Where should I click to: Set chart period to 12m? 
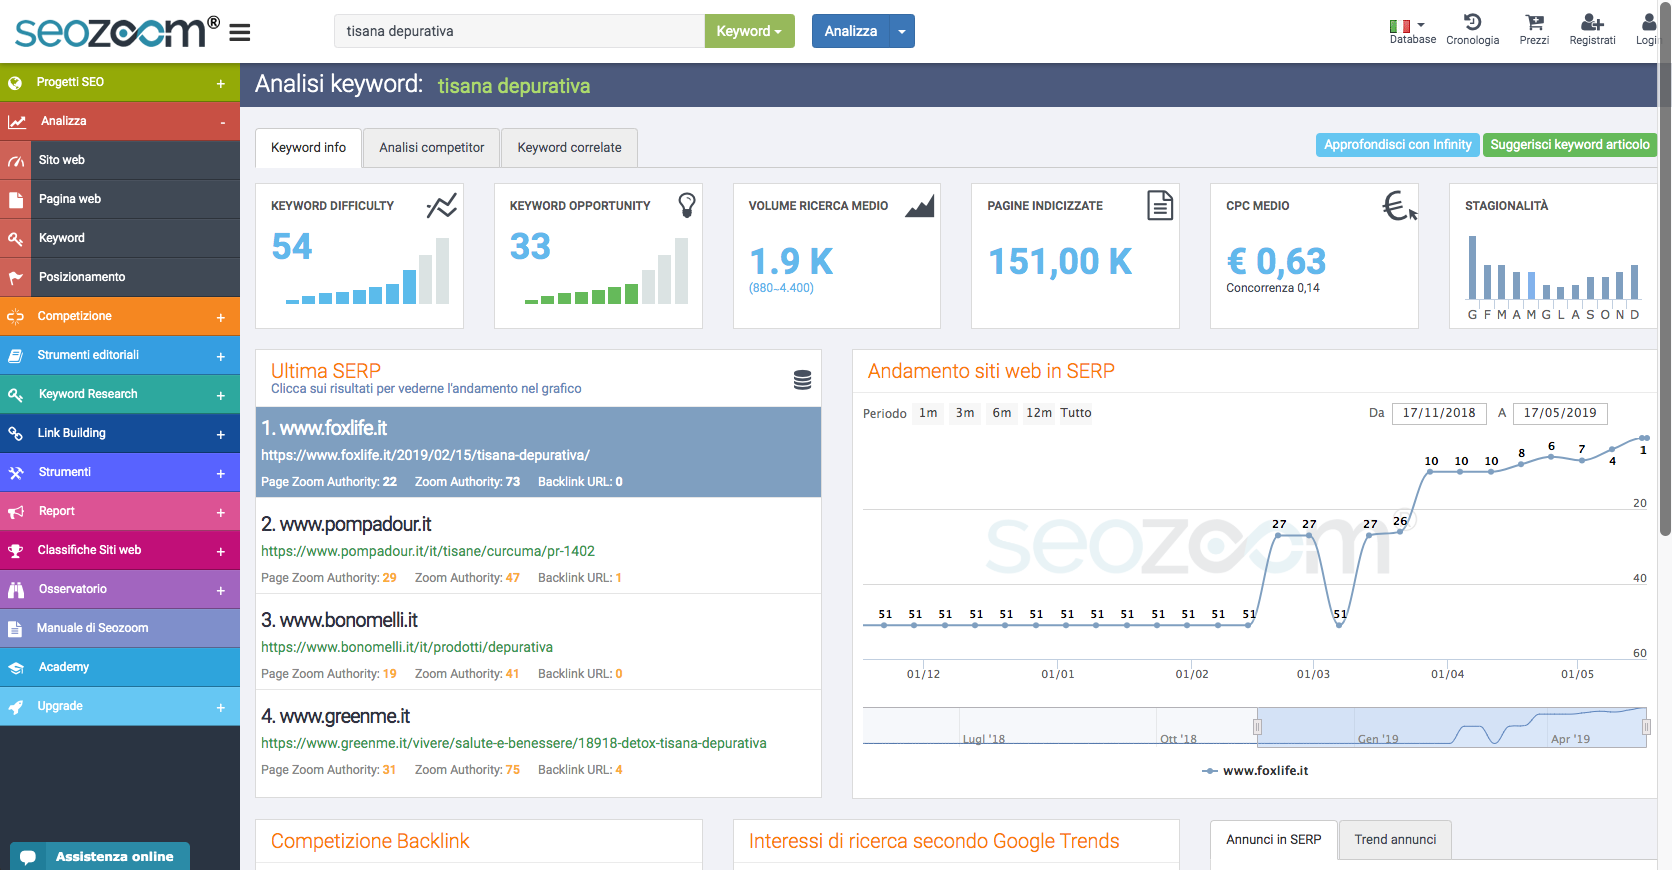click(x=1039, y=413)
